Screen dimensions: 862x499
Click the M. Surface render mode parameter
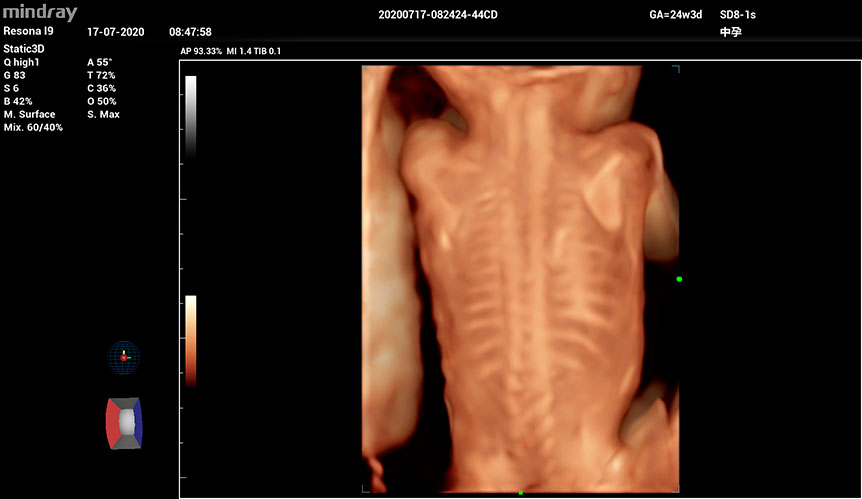[30, 114]
